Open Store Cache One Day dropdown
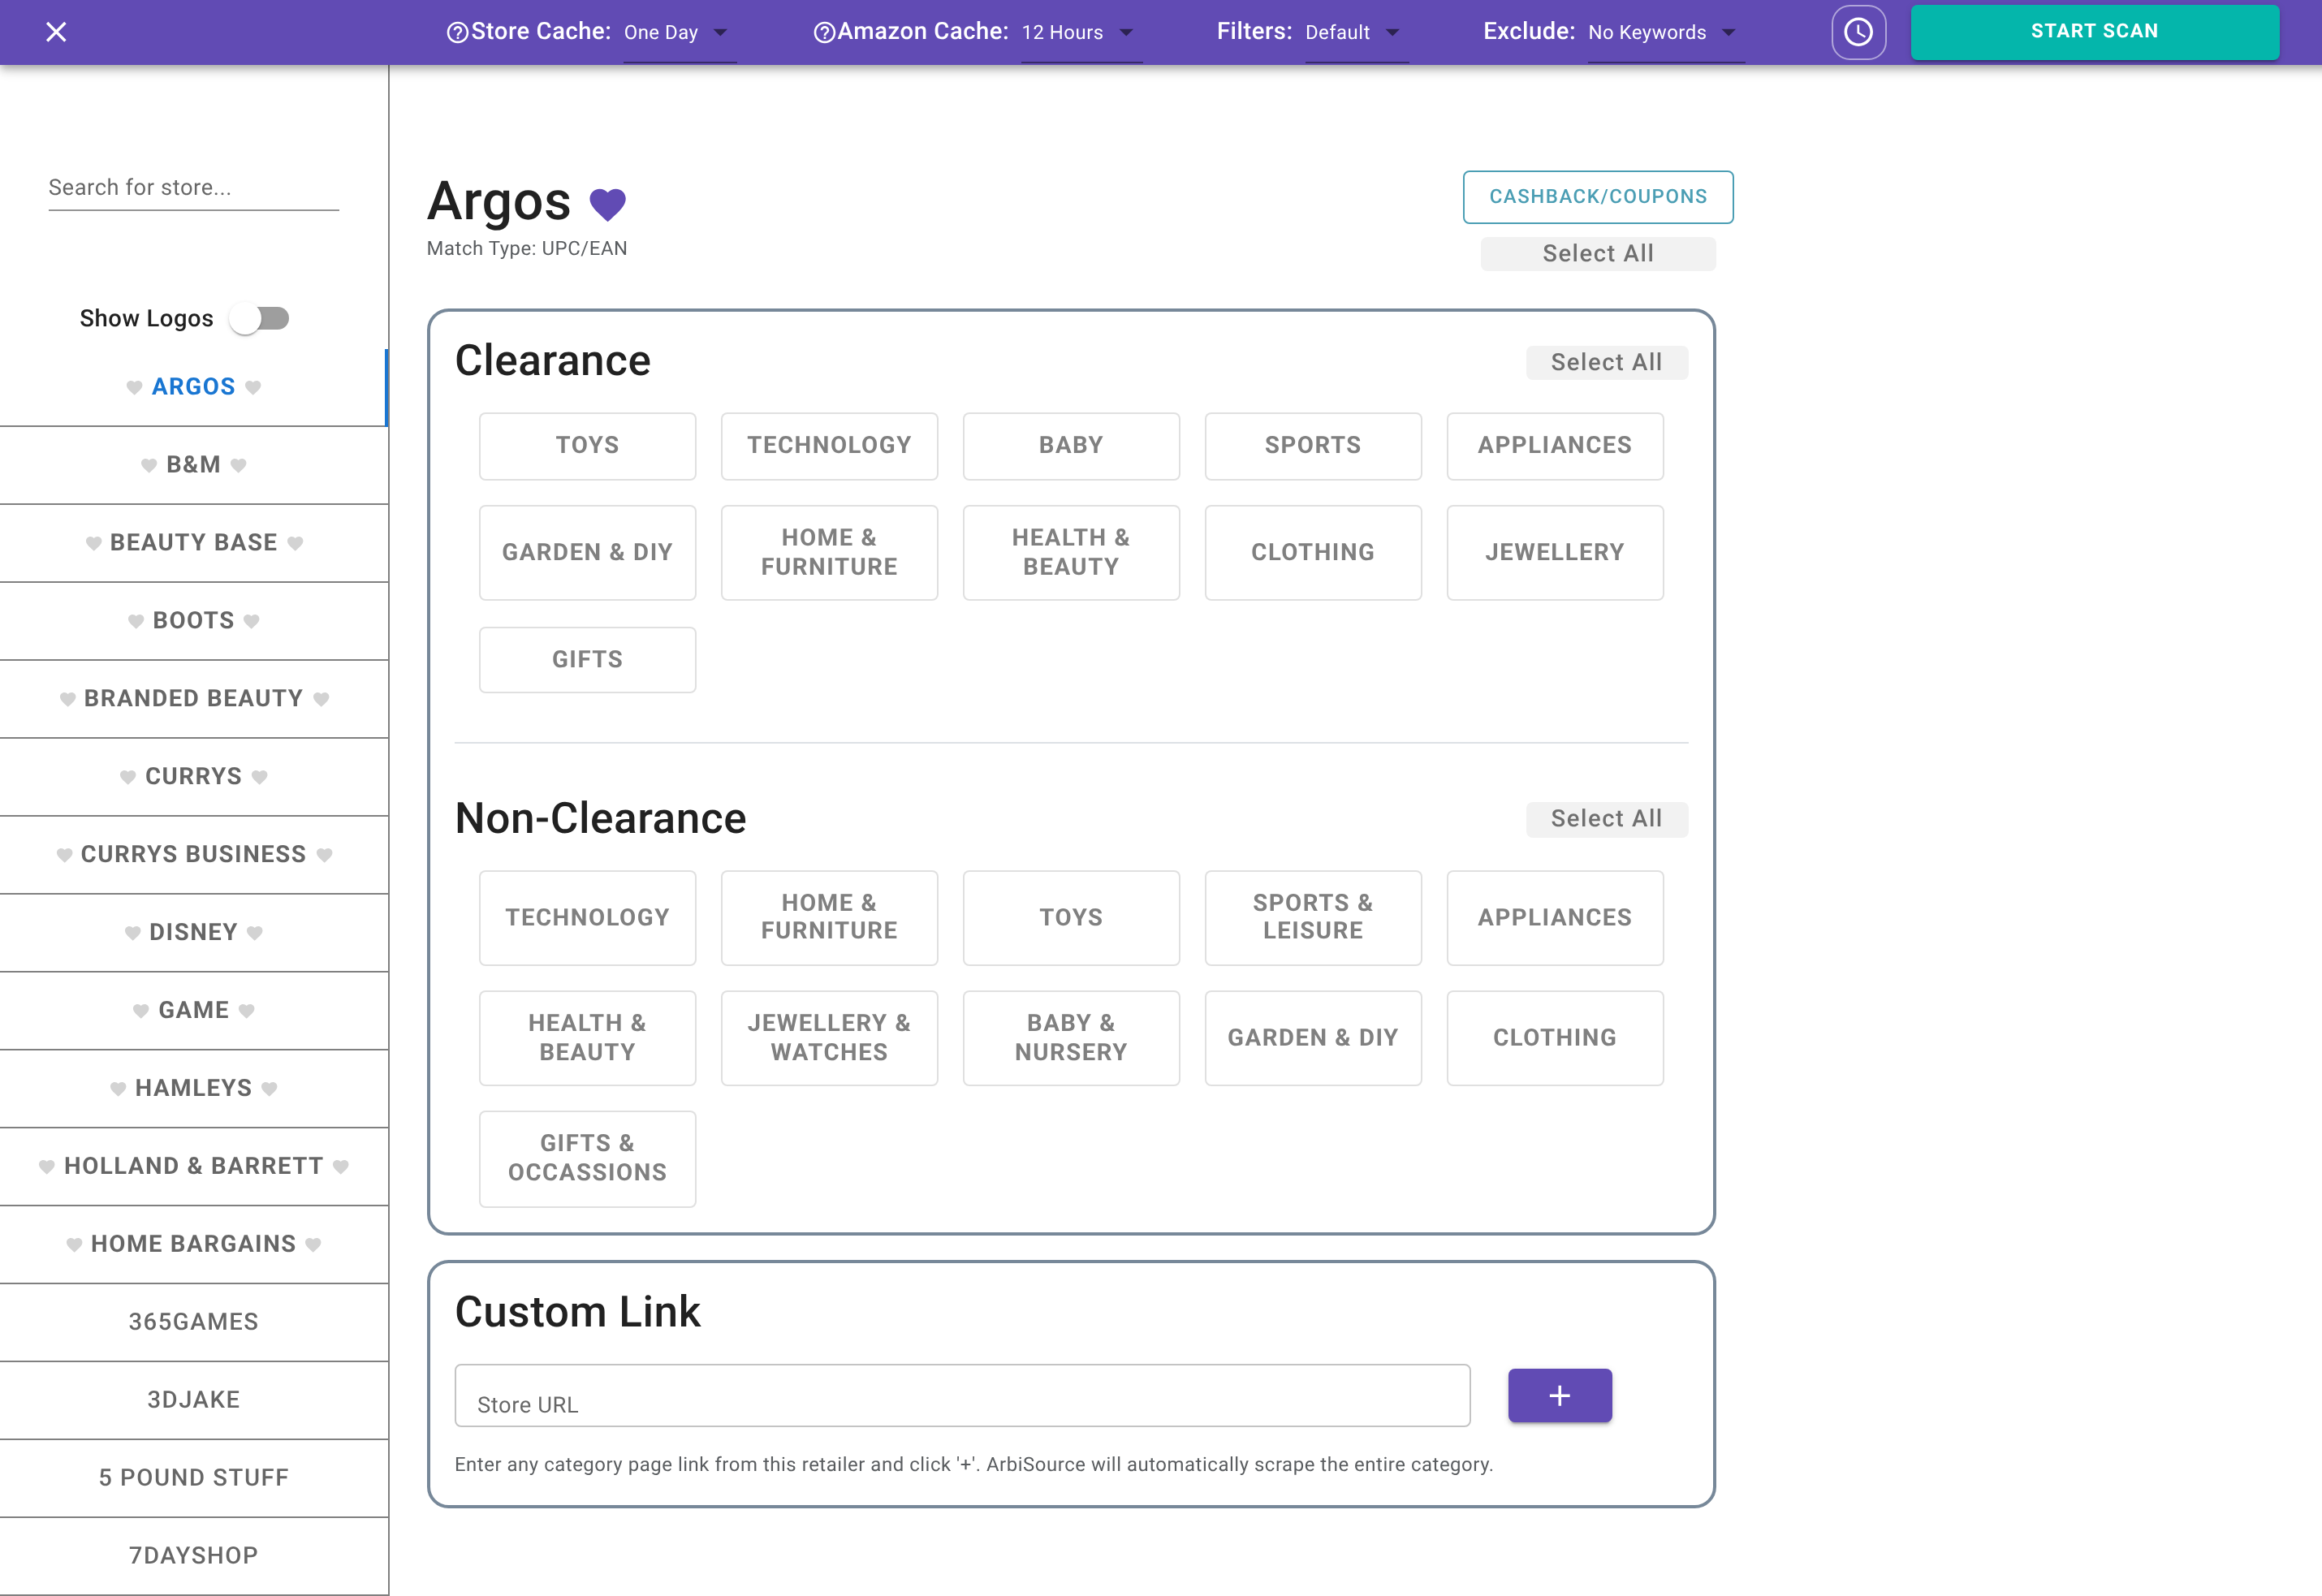 (x=679, y=33)
